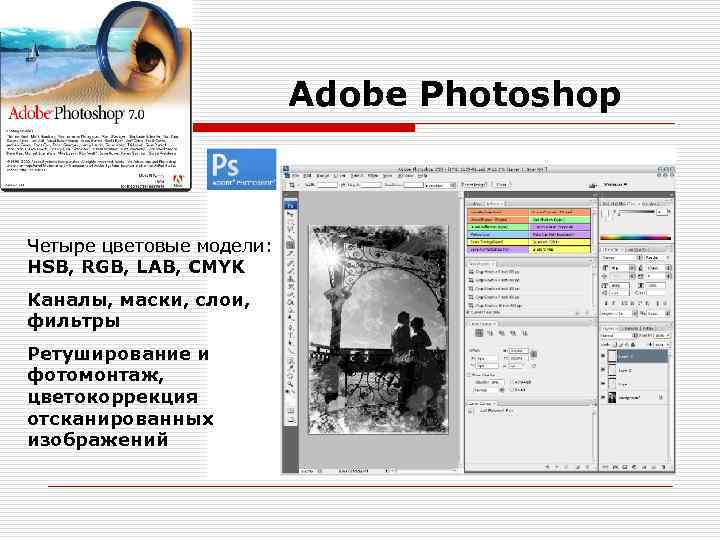This screenshot has width=720, height=540.
Task: Click the Create new group folder icon
Action: pos(644,467)
